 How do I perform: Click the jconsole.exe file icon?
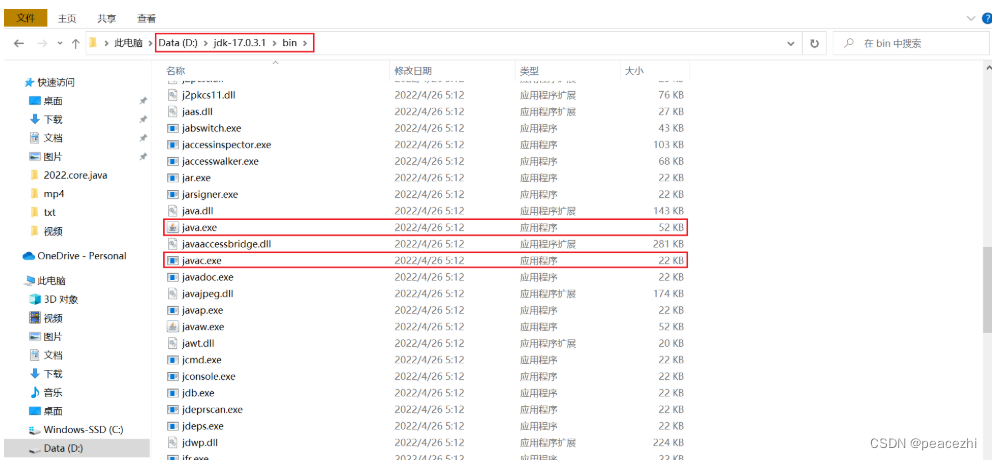(173, 376)
